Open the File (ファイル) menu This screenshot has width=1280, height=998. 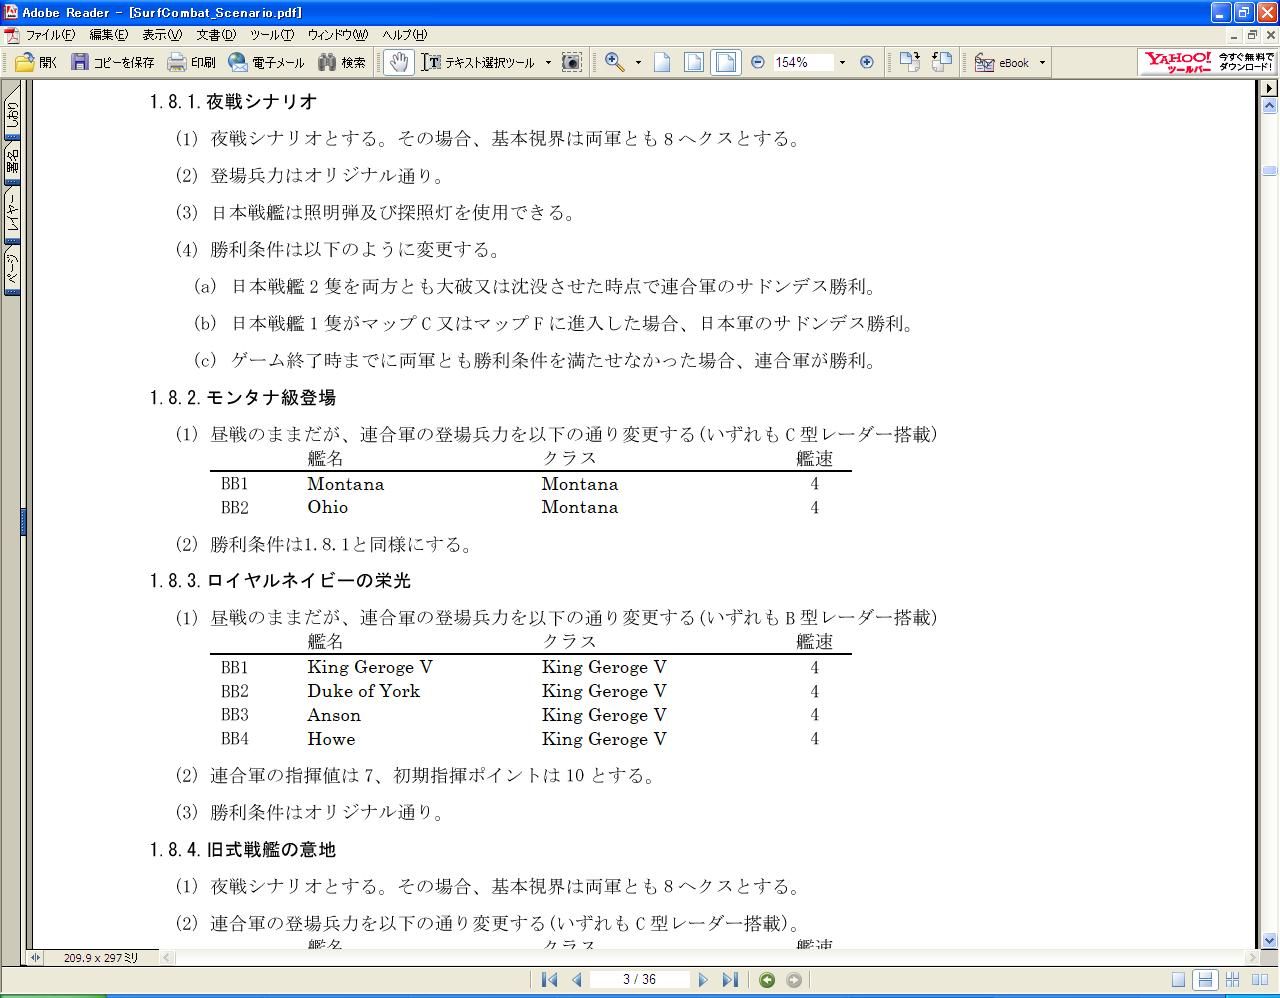(x=49, y=35)
